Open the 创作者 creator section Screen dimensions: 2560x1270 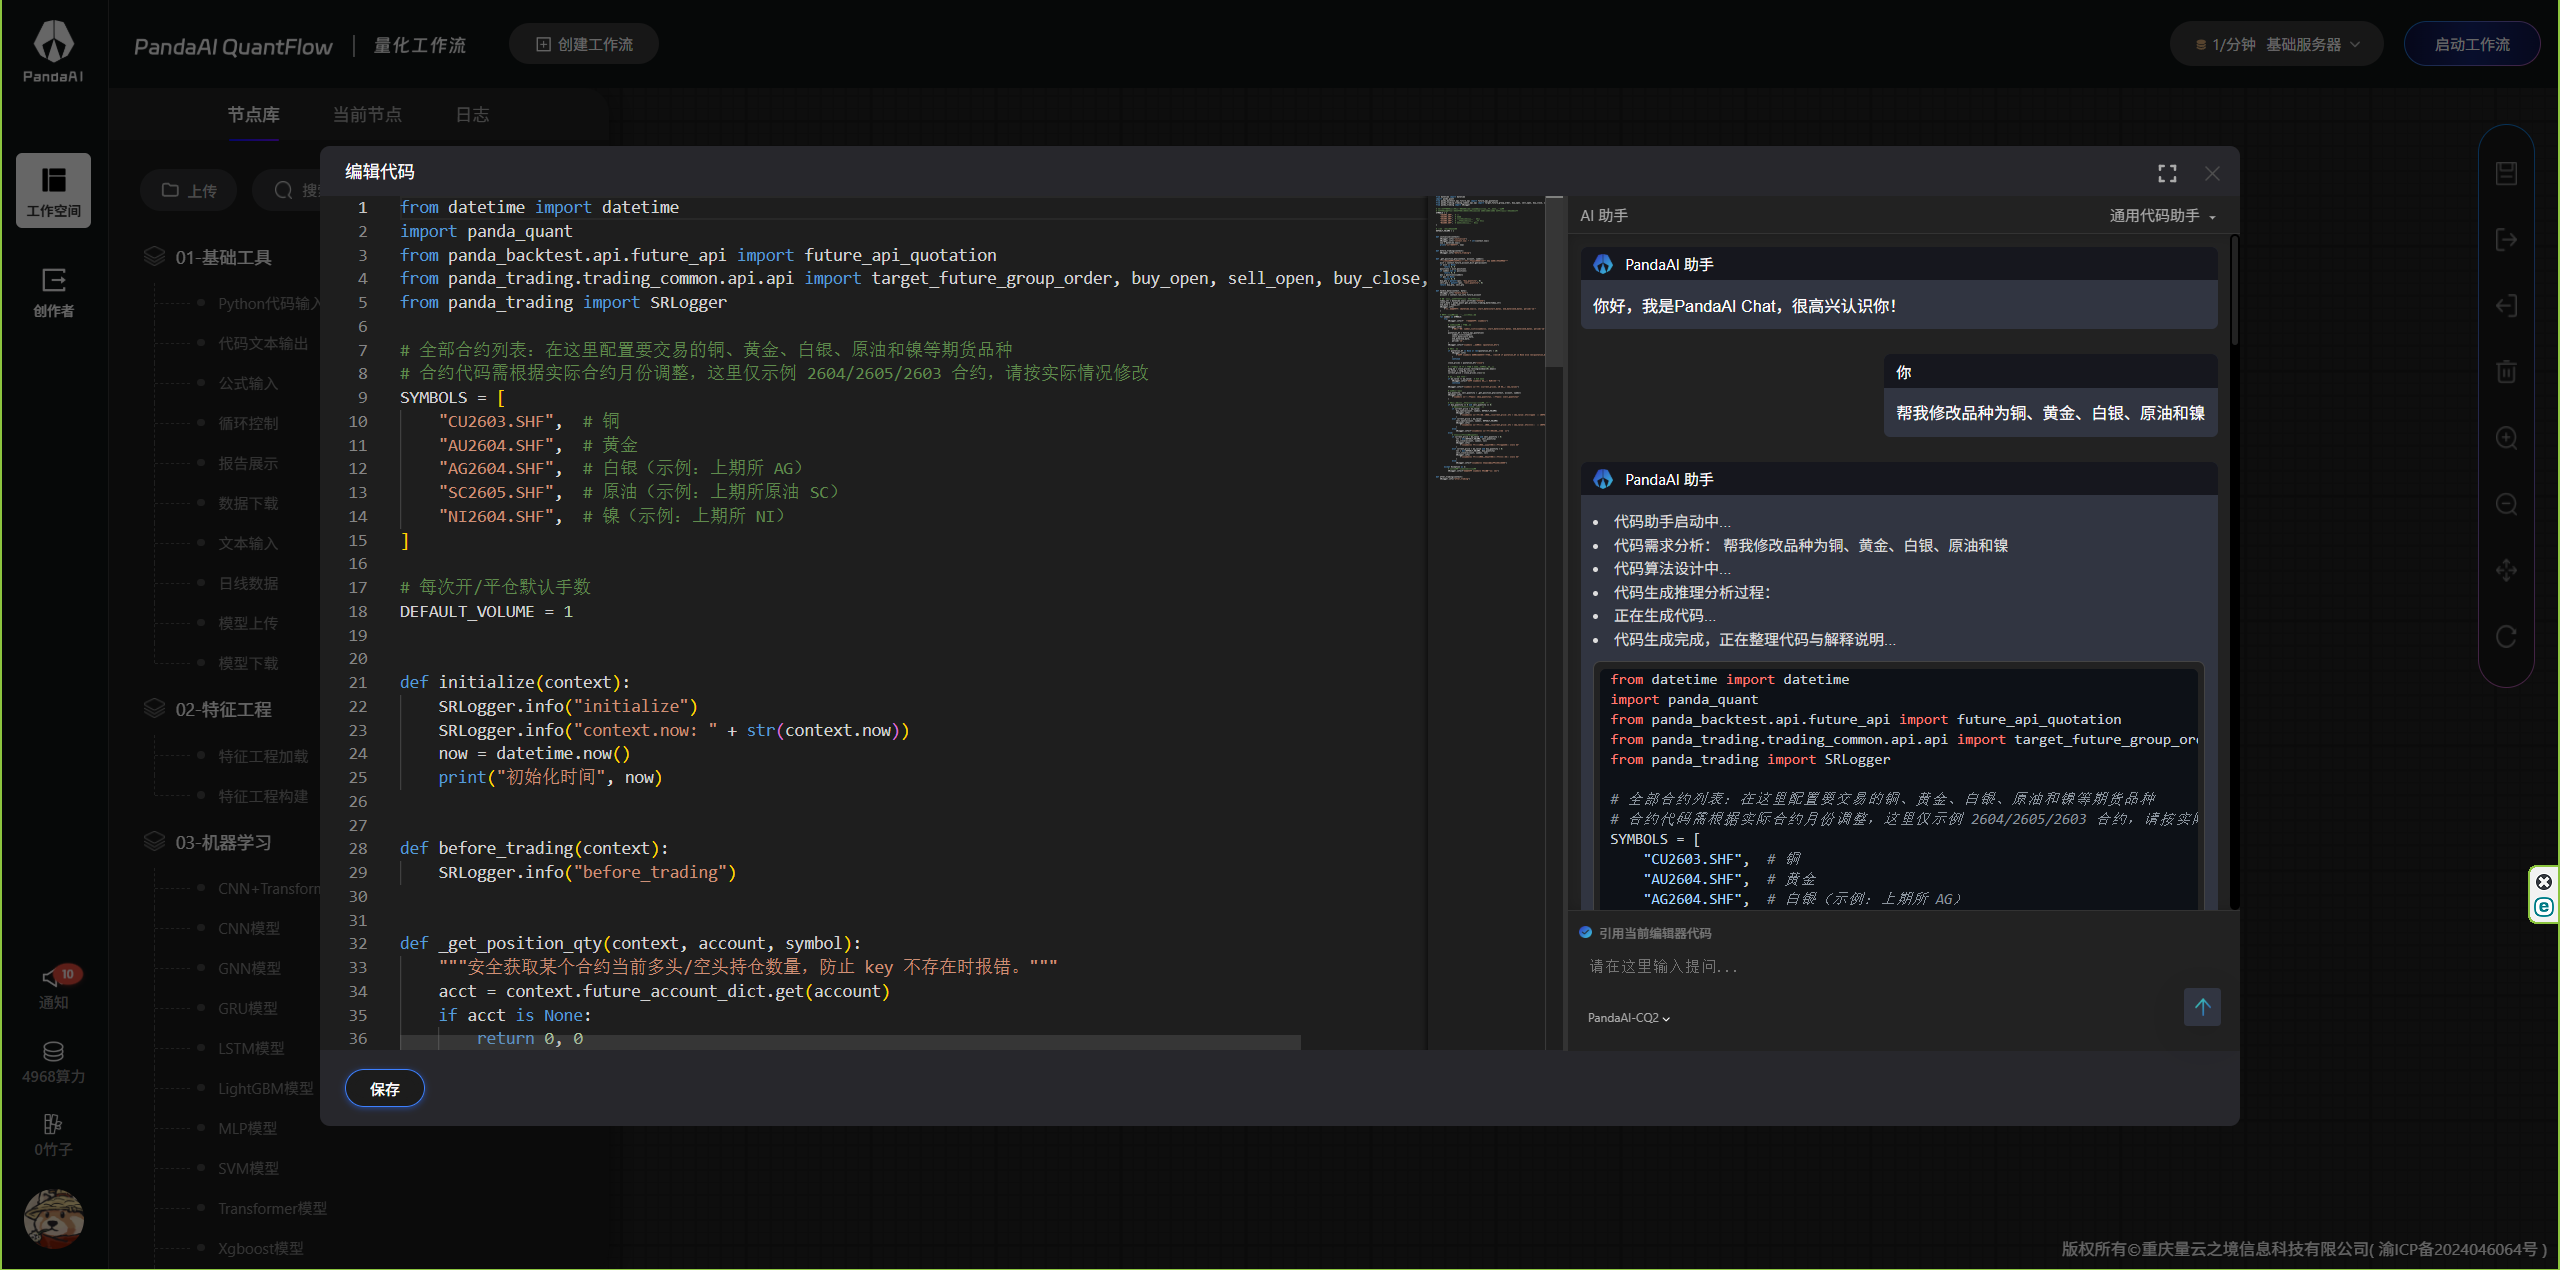click(53, 292)
